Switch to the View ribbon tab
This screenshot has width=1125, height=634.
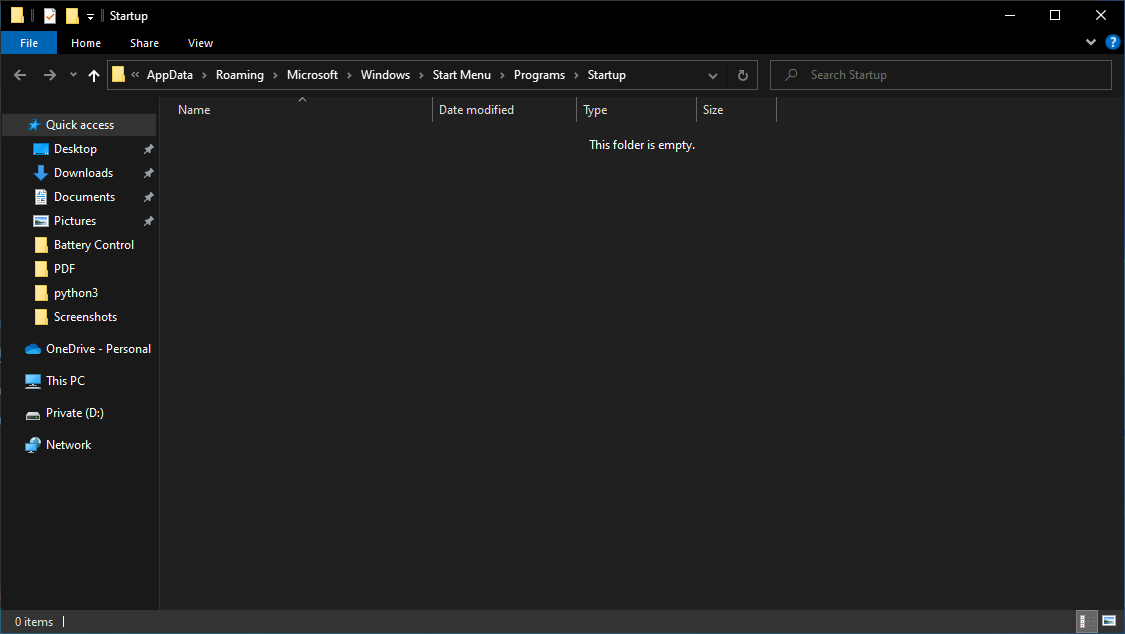(x=200, y=43)
